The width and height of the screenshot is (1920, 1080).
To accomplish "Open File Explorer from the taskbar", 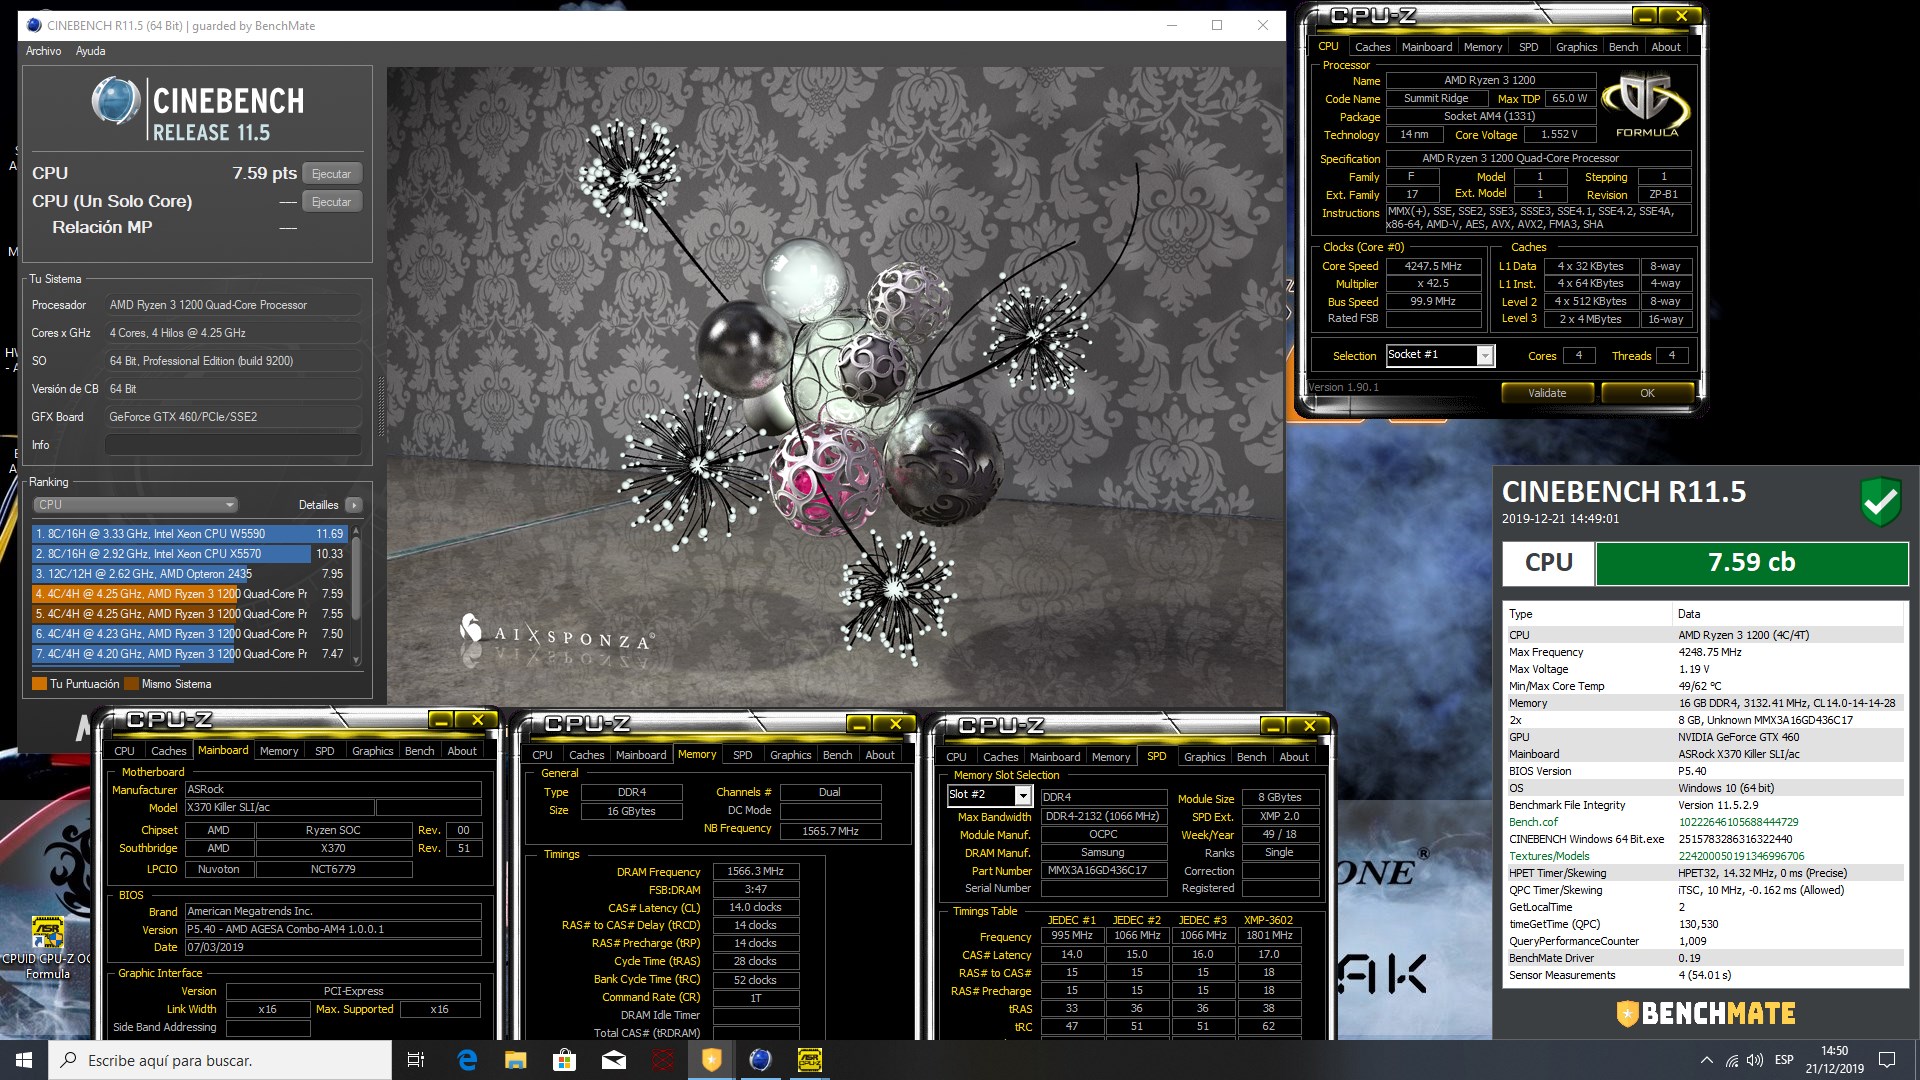I will pos(516,1060).
